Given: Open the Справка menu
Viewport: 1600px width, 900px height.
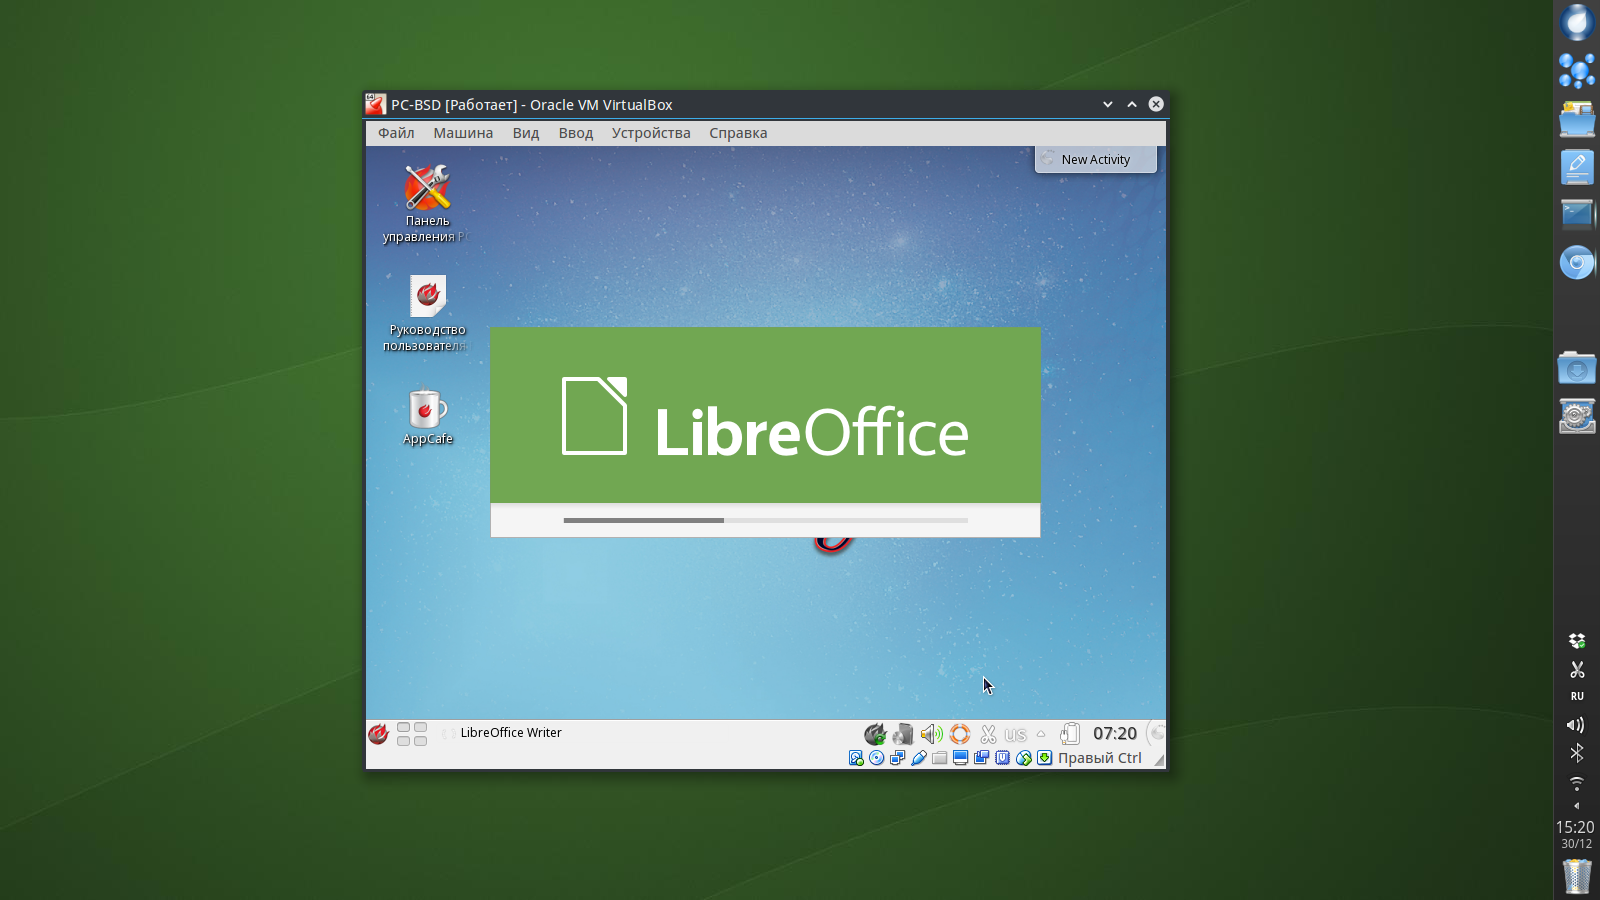Looking at the screenshot, I should click(x=738, y=133).
